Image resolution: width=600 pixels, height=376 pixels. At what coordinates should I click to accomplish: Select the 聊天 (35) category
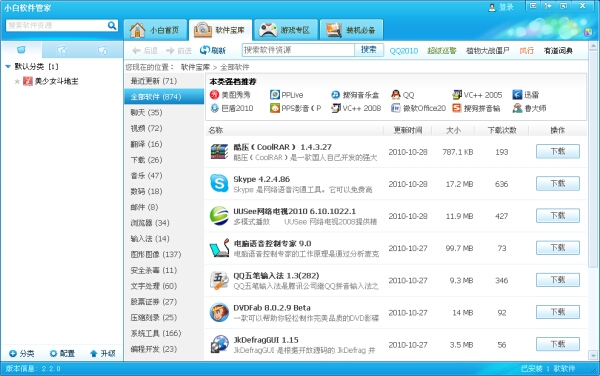pos(164,112)
